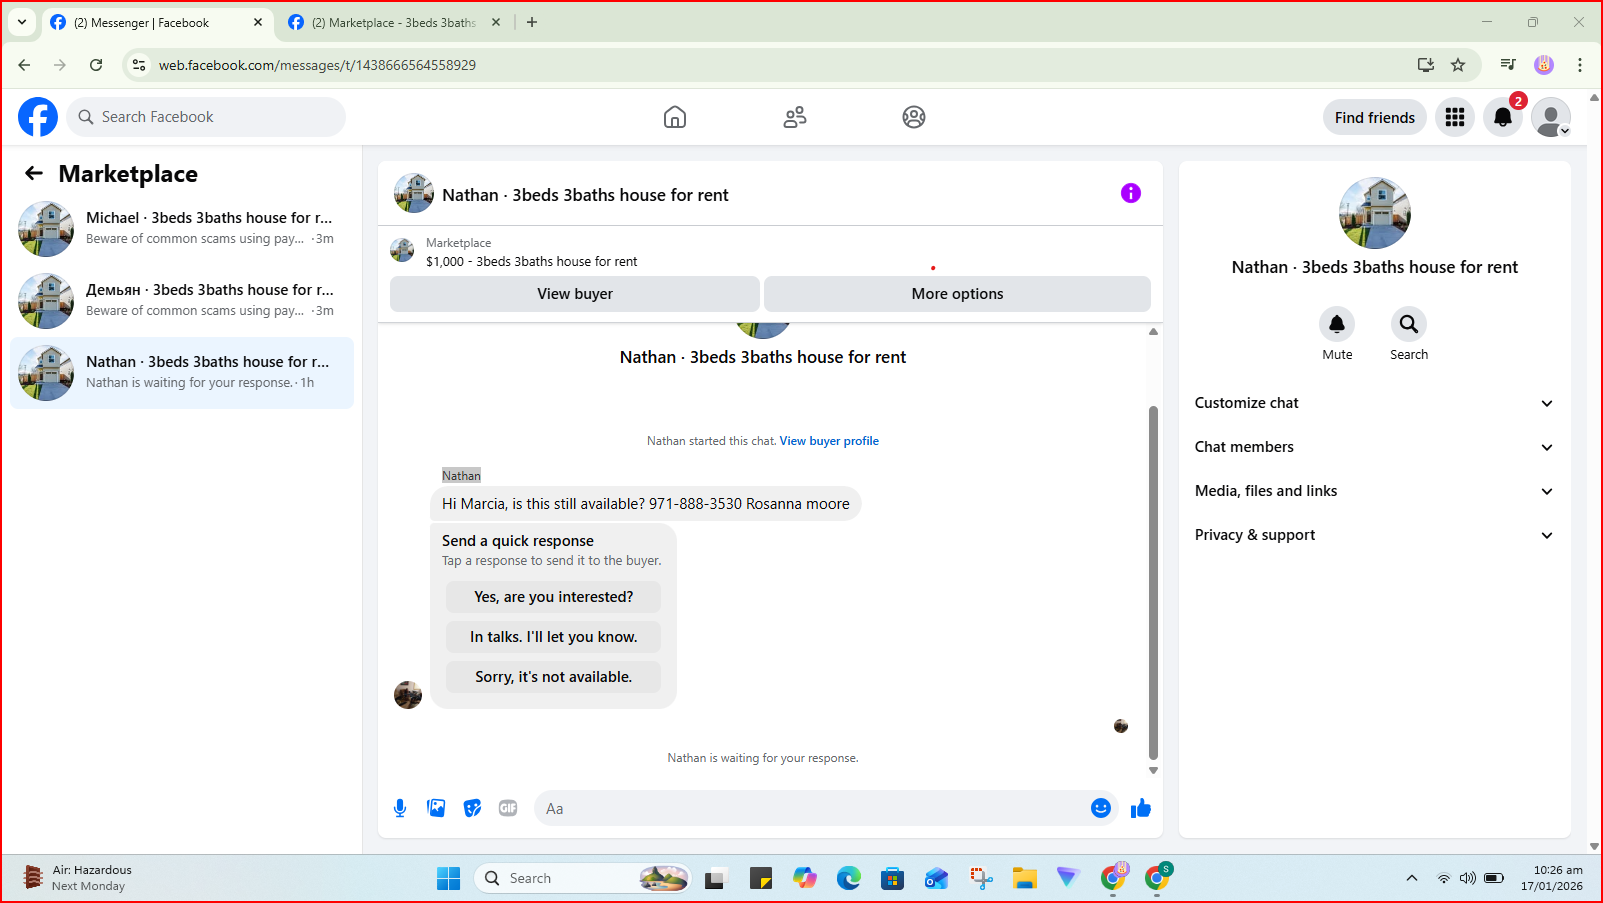Viewport: 1603px width, 903px height.
Task: Expand Chat members section
Action: point(1375,447)
